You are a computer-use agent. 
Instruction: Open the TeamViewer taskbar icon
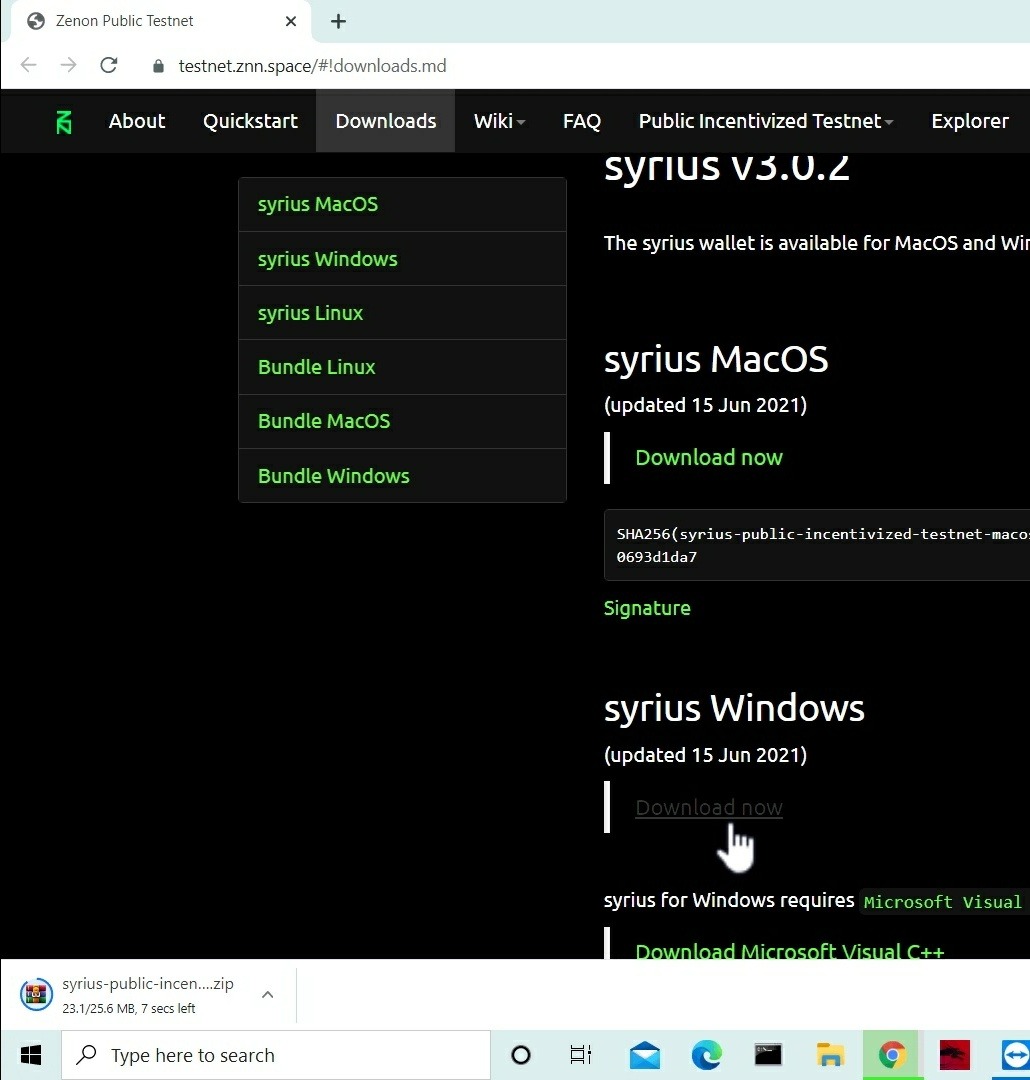coord(1016,1055)
